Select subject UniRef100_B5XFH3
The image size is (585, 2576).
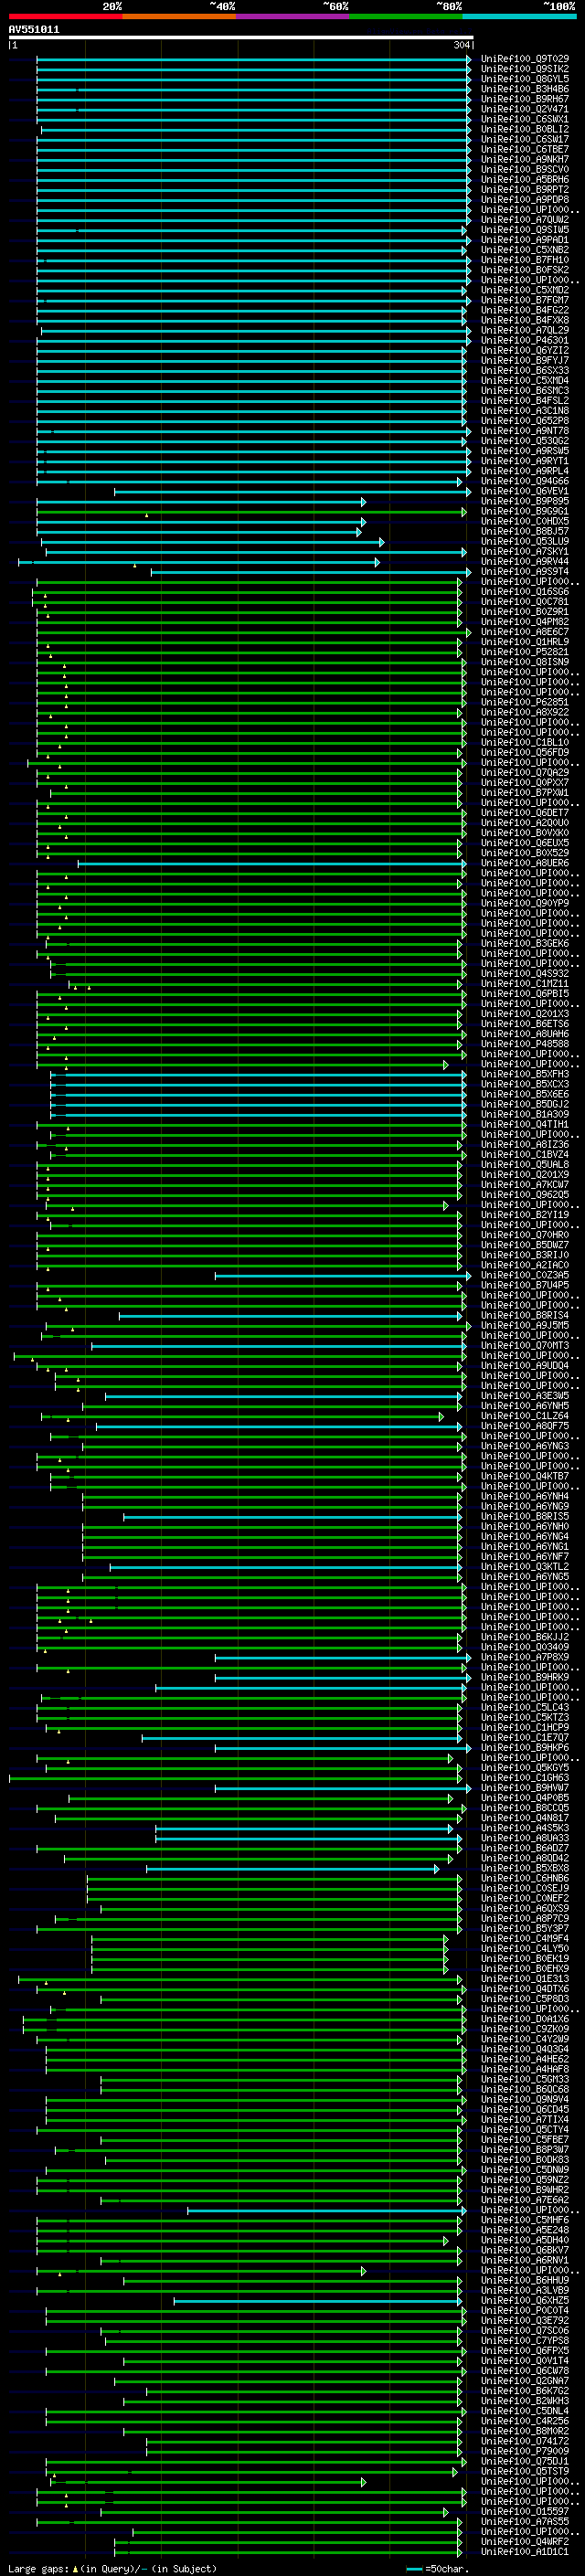[524, 1075]
